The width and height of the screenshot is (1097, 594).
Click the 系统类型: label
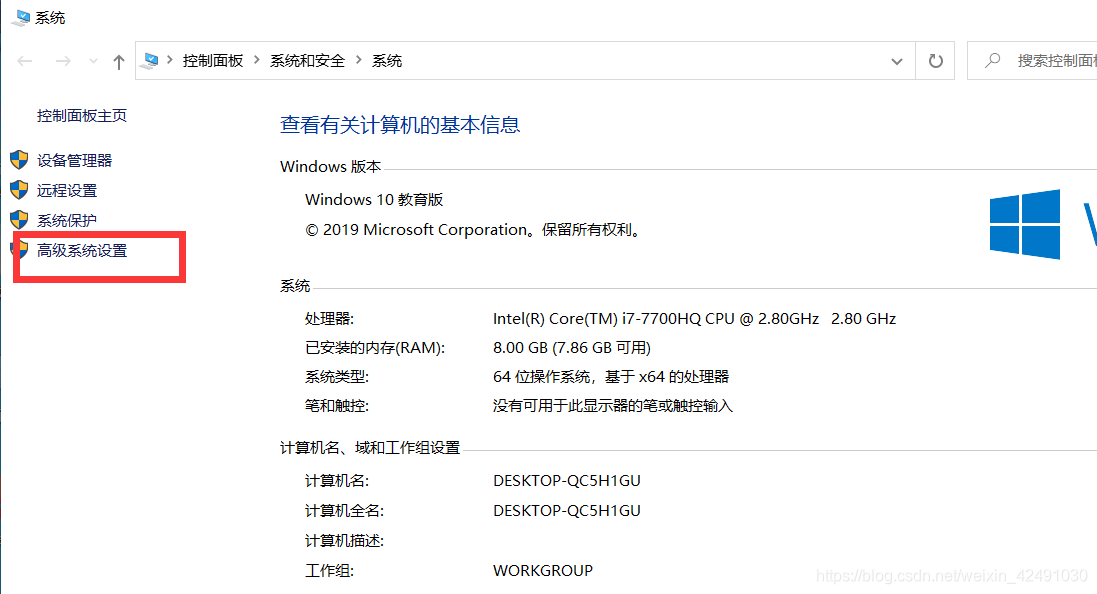[x=337, y=376]
